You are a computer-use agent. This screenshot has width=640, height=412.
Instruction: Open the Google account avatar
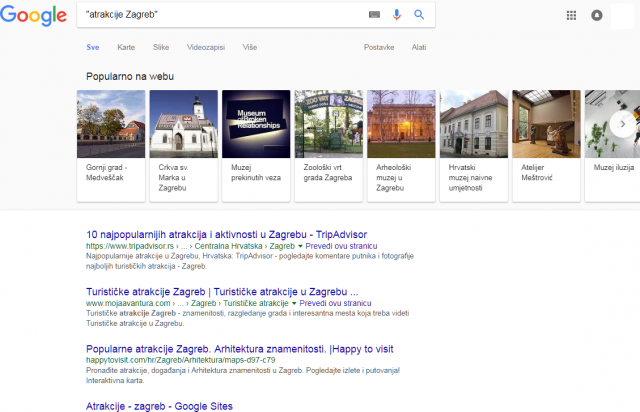pos(597,15)
